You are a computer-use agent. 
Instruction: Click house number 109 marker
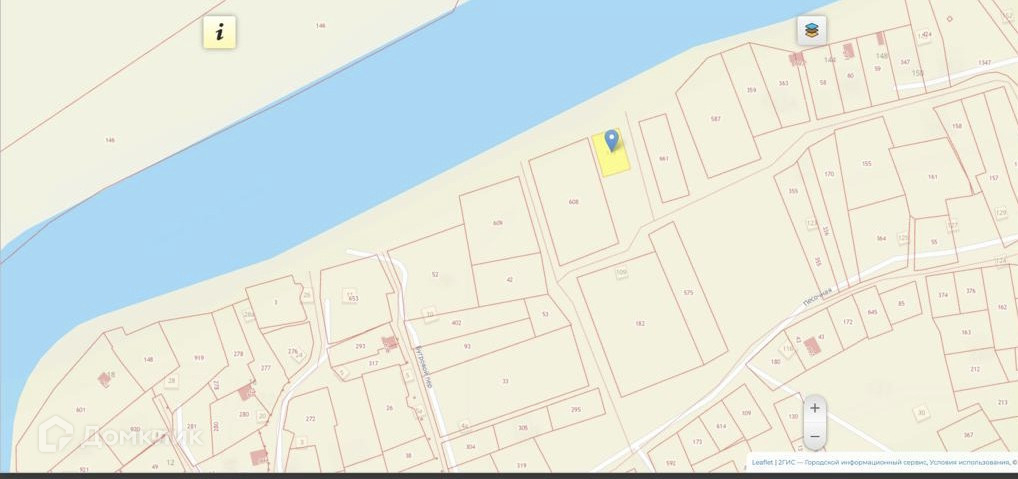[621, 273]
